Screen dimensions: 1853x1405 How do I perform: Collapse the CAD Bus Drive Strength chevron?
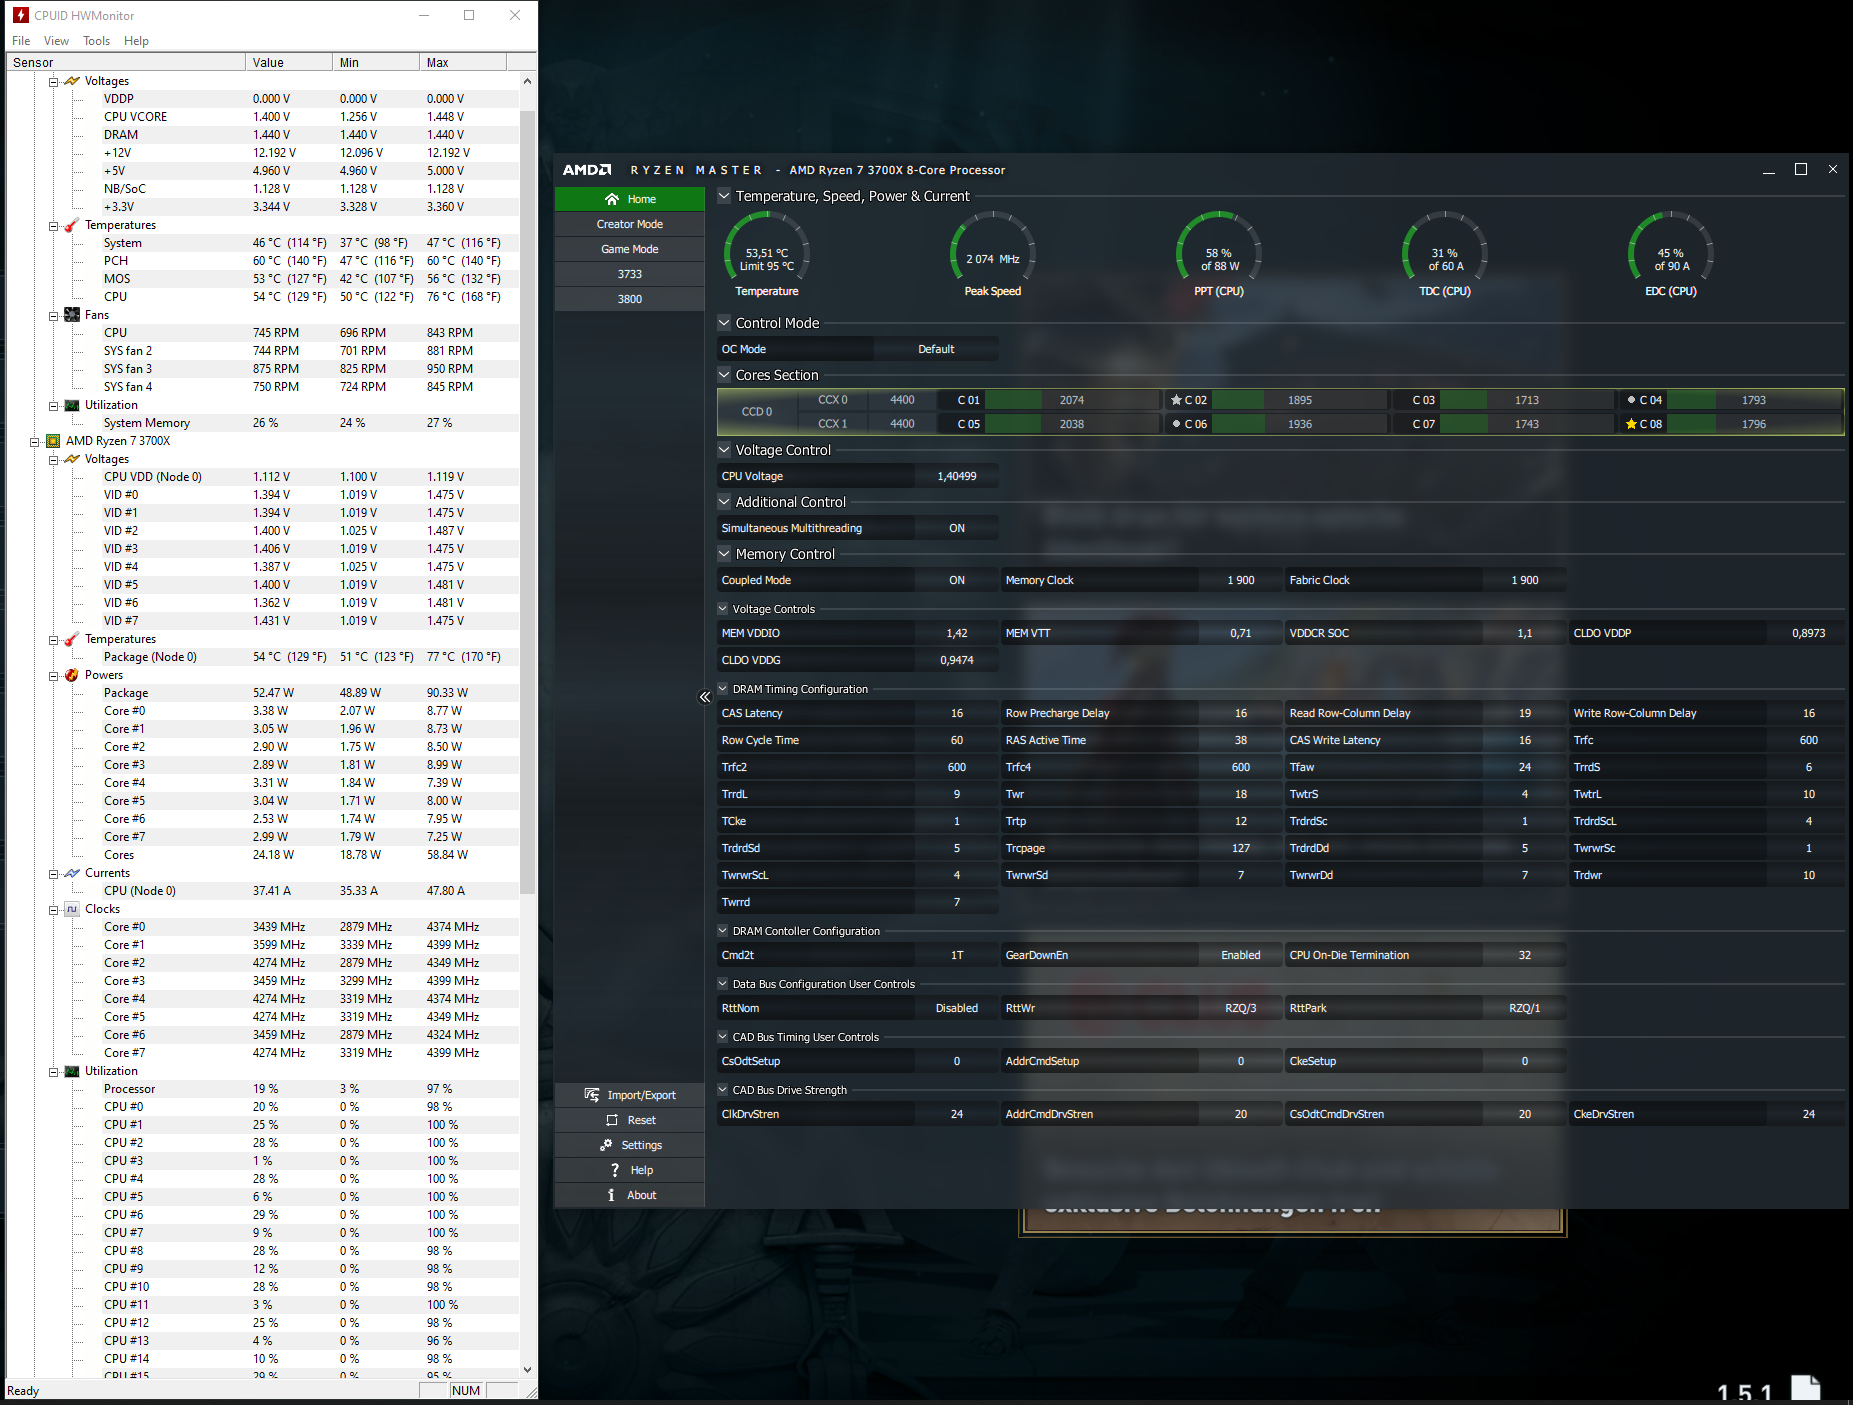pyautogui.click(x=723, y=1090)
